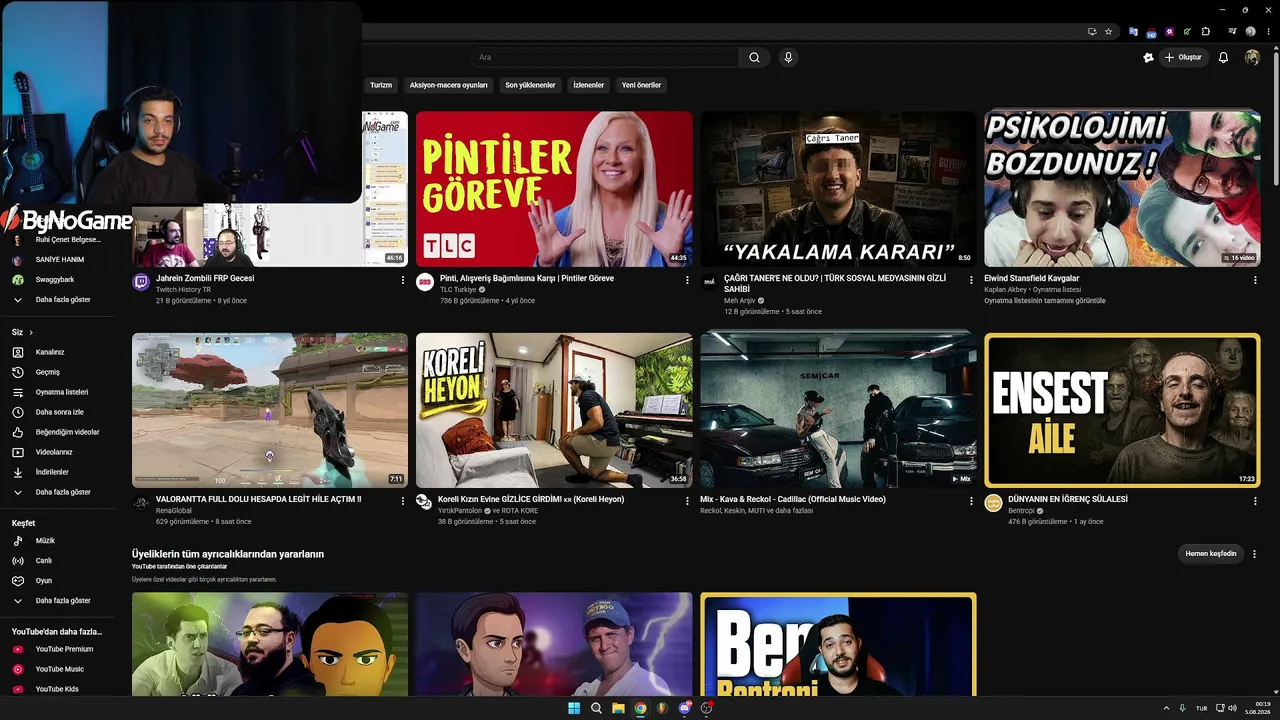The image size is (1280, 720).
Task: Open options menu for DÜNYANIN EN İĞRENÇ SÜLALESİ
Action: coord(1255,501)
